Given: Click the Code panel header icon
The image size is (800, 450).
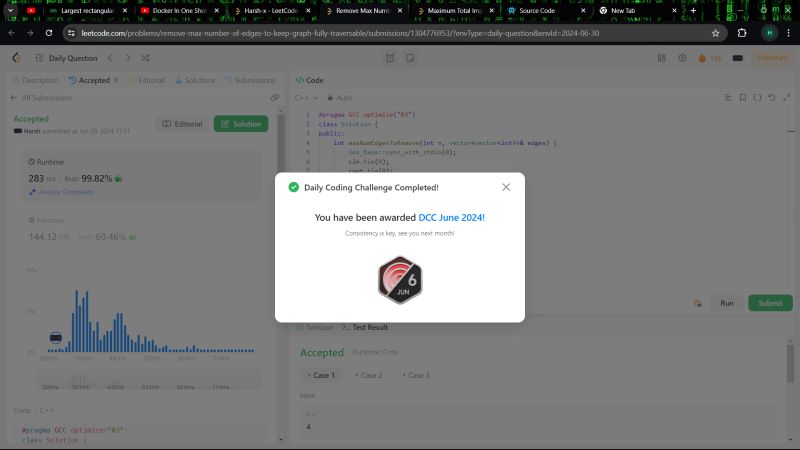Looking at the screenshot, I should click(300, 80).
